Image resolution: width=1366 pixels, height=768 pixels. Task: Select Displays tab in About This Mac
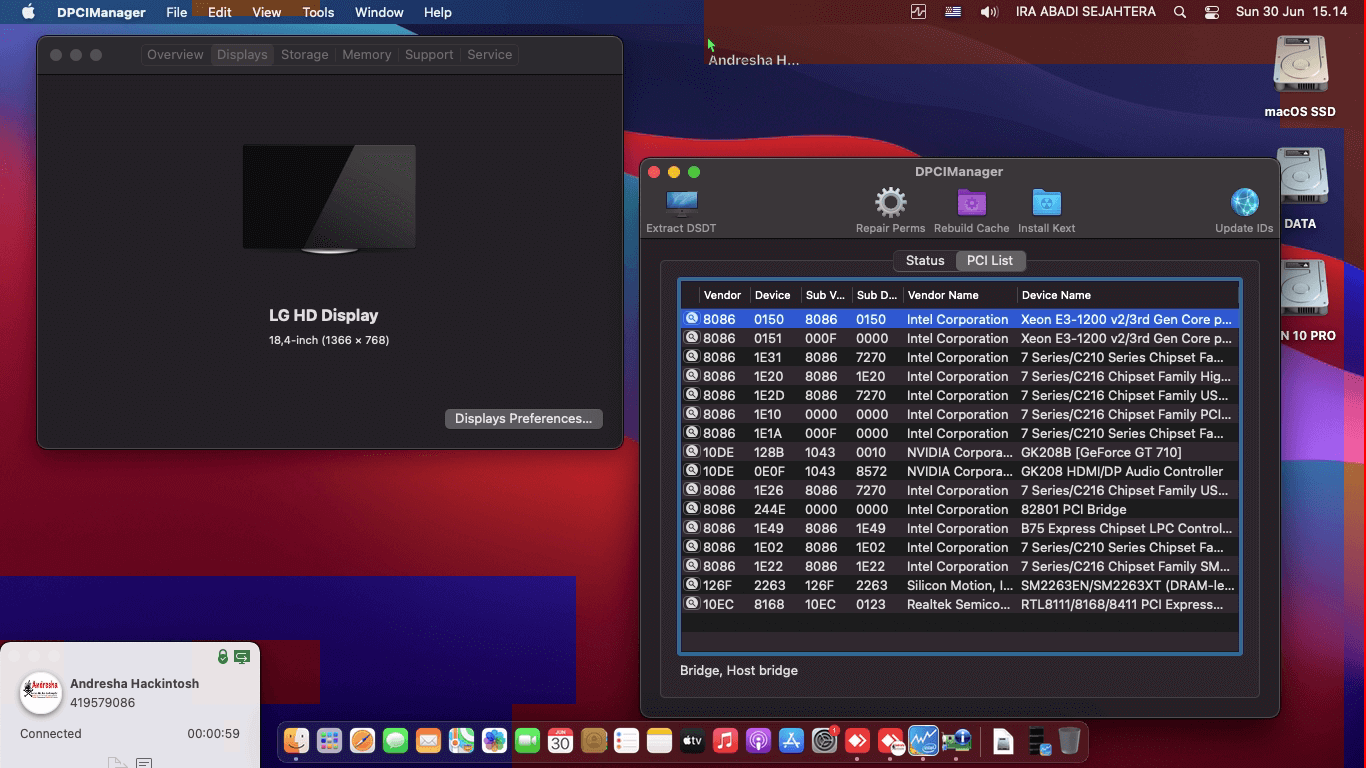click(x=242, y=55)
